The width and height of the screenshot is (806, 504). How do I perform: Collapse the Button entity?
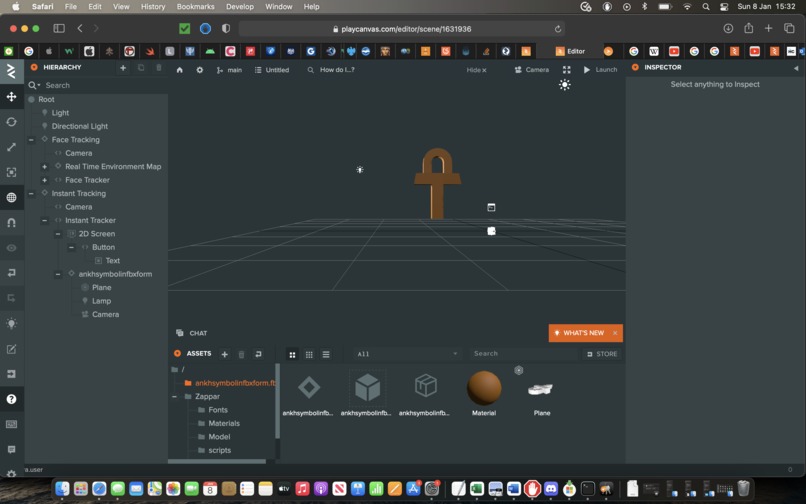pyautogui.click(x=71, y=247)
